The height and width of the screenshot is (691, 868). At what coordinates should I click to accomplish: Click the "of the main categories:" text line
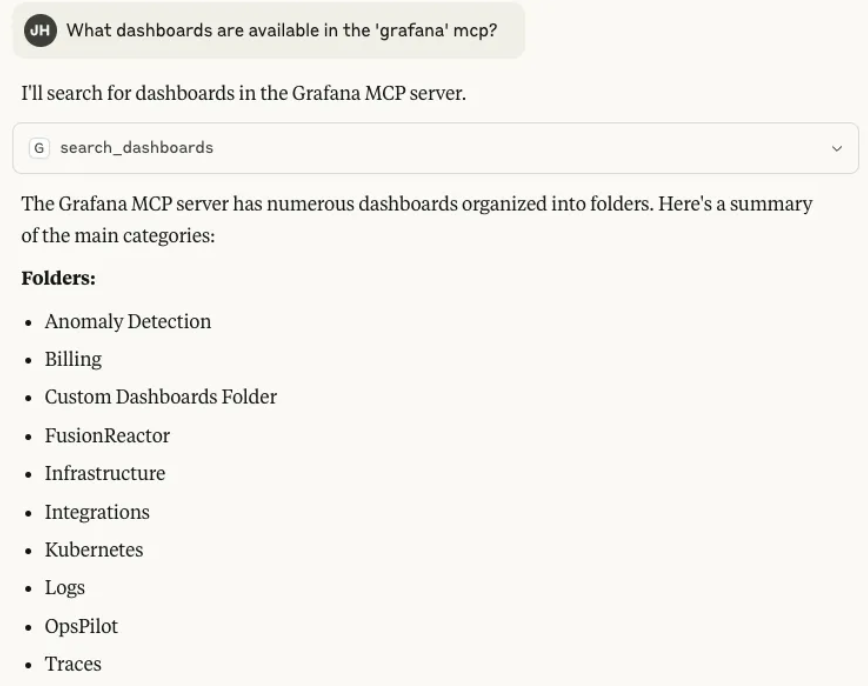coord(118,235)
